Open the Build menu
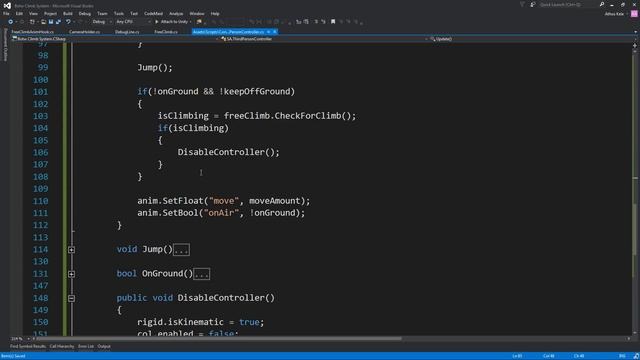Screen dimensions: 640x360 (68, 13)
